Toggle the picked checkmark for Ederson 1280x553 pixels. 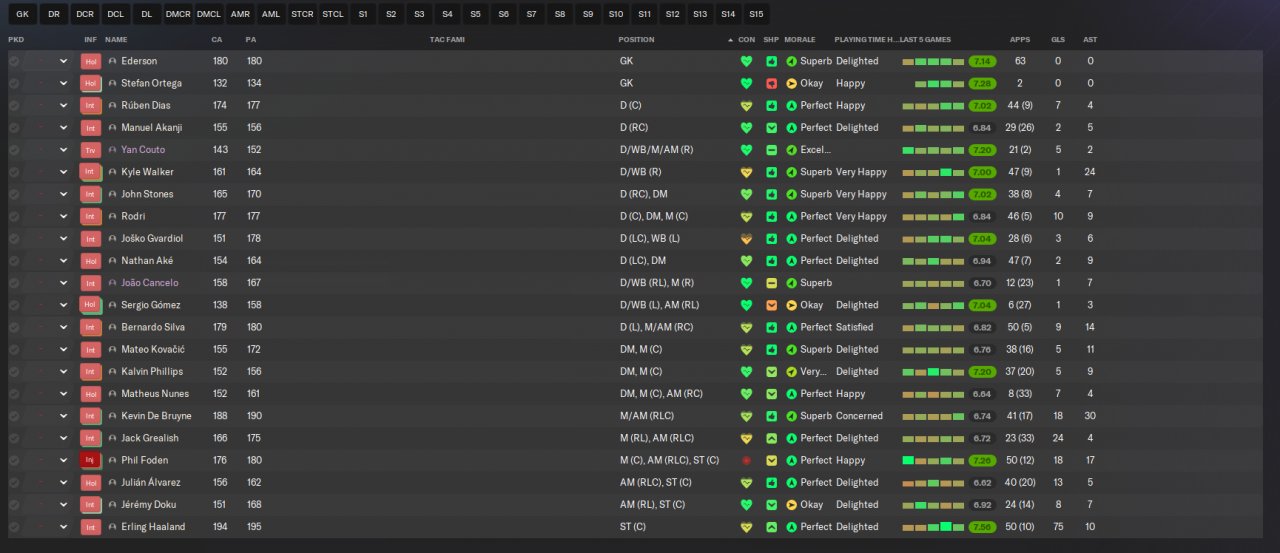[14, 61]
